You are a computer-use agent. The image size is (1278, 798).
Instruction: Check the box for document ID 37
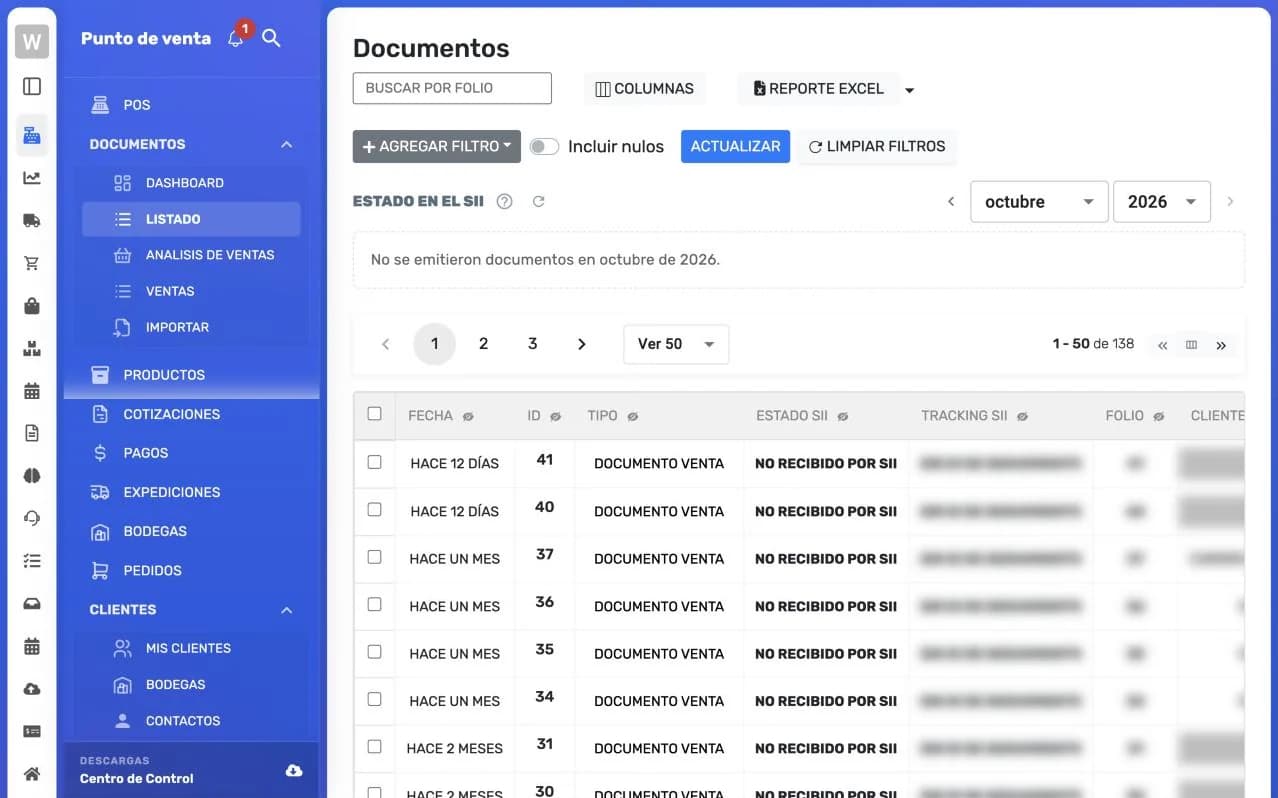click(x=374, y=557)
